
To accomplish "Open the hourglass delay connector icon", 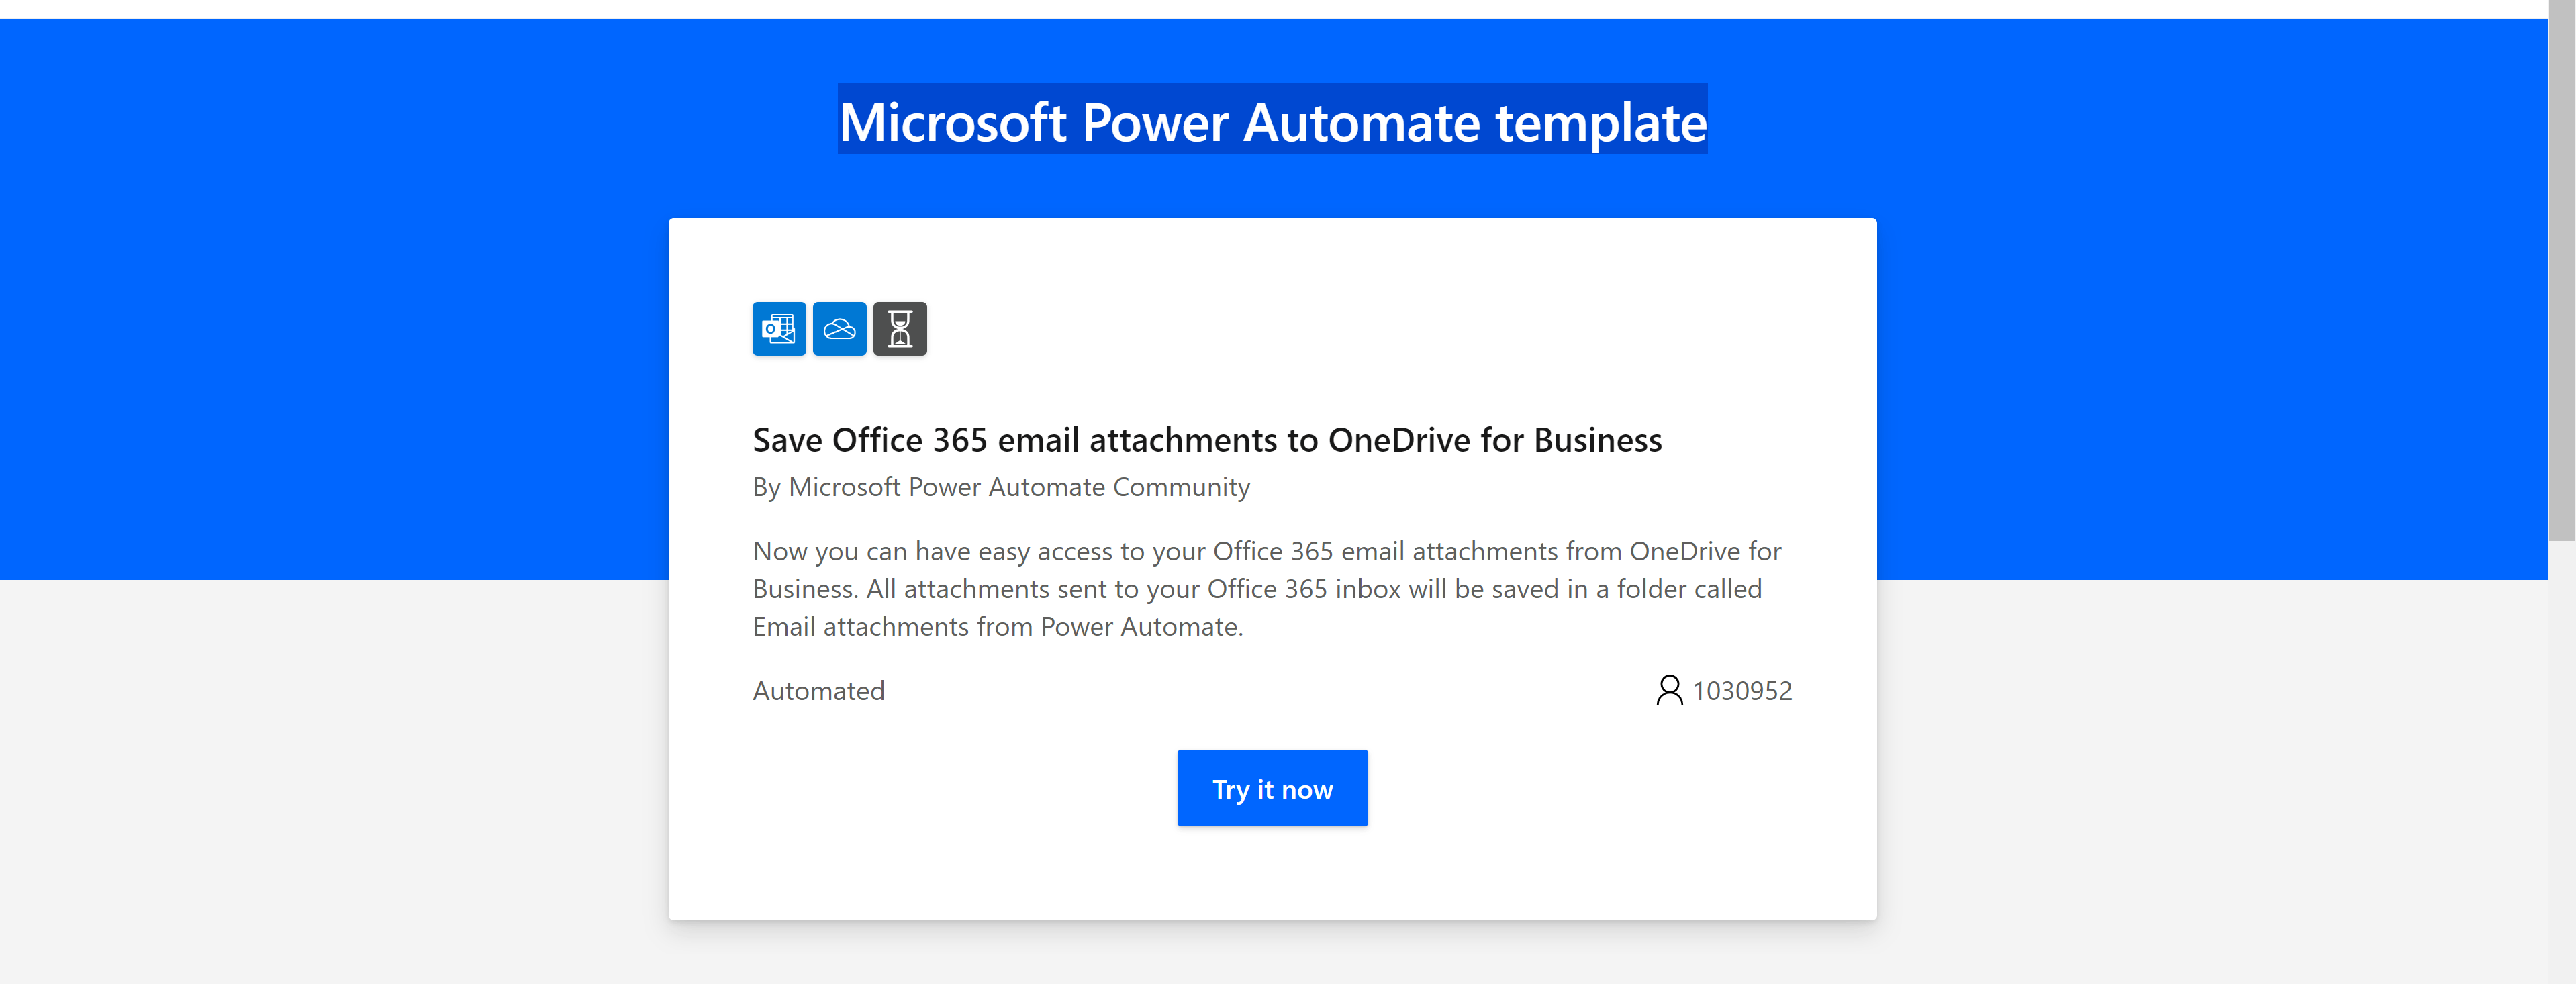I will click(899, 328).
